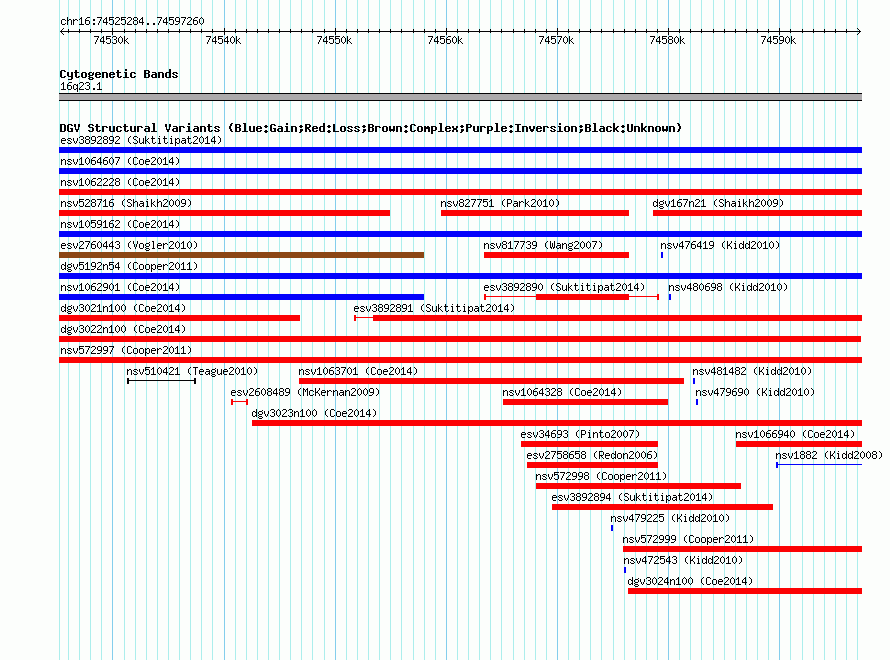The width and height of the screenshot is (890, 660).
Task: Click nsv1062901 (Coe2014) label
Action: [120, 287]
